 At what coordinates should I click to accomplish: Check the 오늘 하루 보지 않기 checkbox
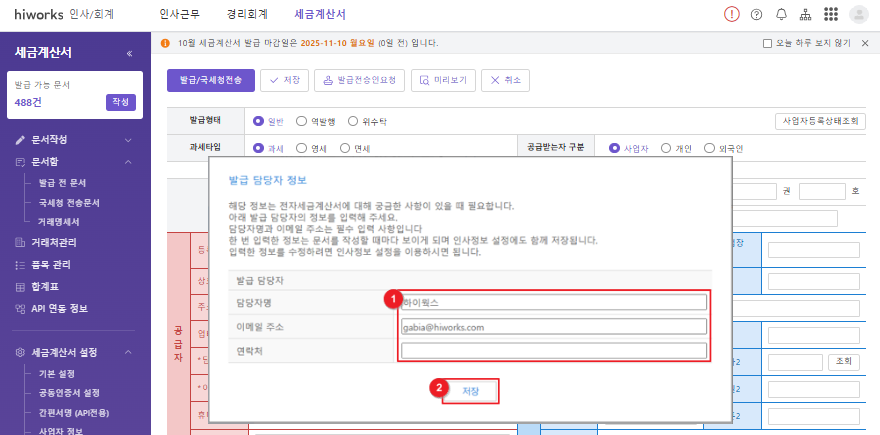(767, 44)
